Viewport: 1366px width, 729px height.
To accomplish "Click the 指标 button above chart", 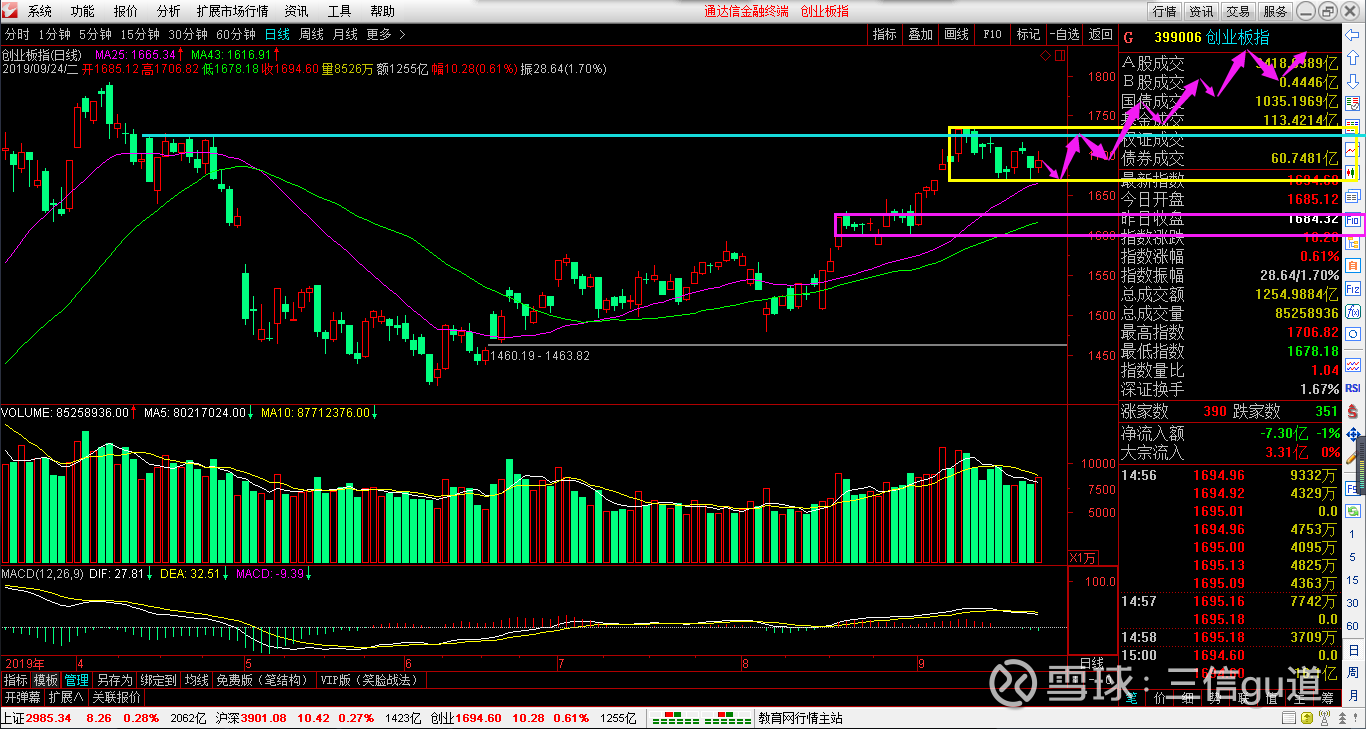I will click(x=885, y=34).
